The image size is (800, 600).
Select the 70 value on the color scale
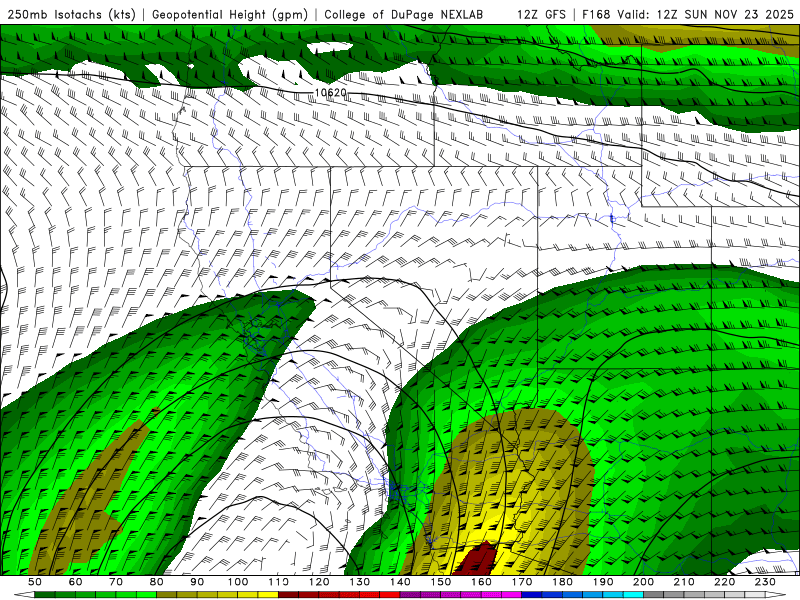116,582
